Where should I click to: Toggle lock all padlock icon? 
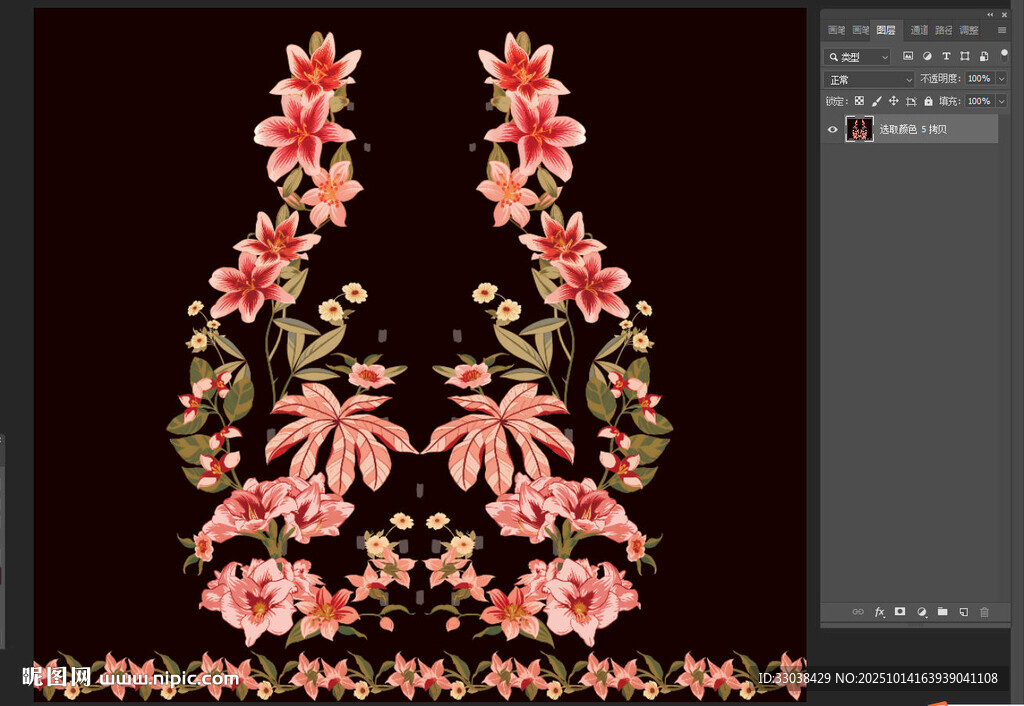[928, 101]
